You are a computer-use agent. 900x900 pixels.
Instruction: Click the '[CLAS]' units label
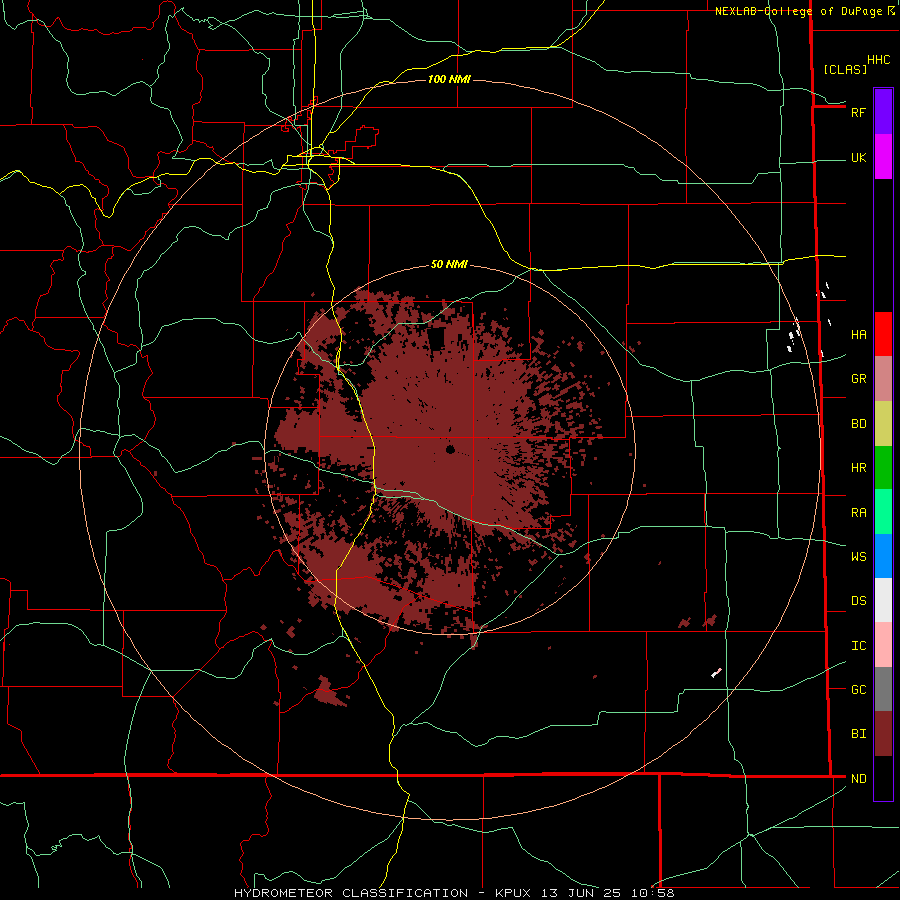click(x=845, y=69)
